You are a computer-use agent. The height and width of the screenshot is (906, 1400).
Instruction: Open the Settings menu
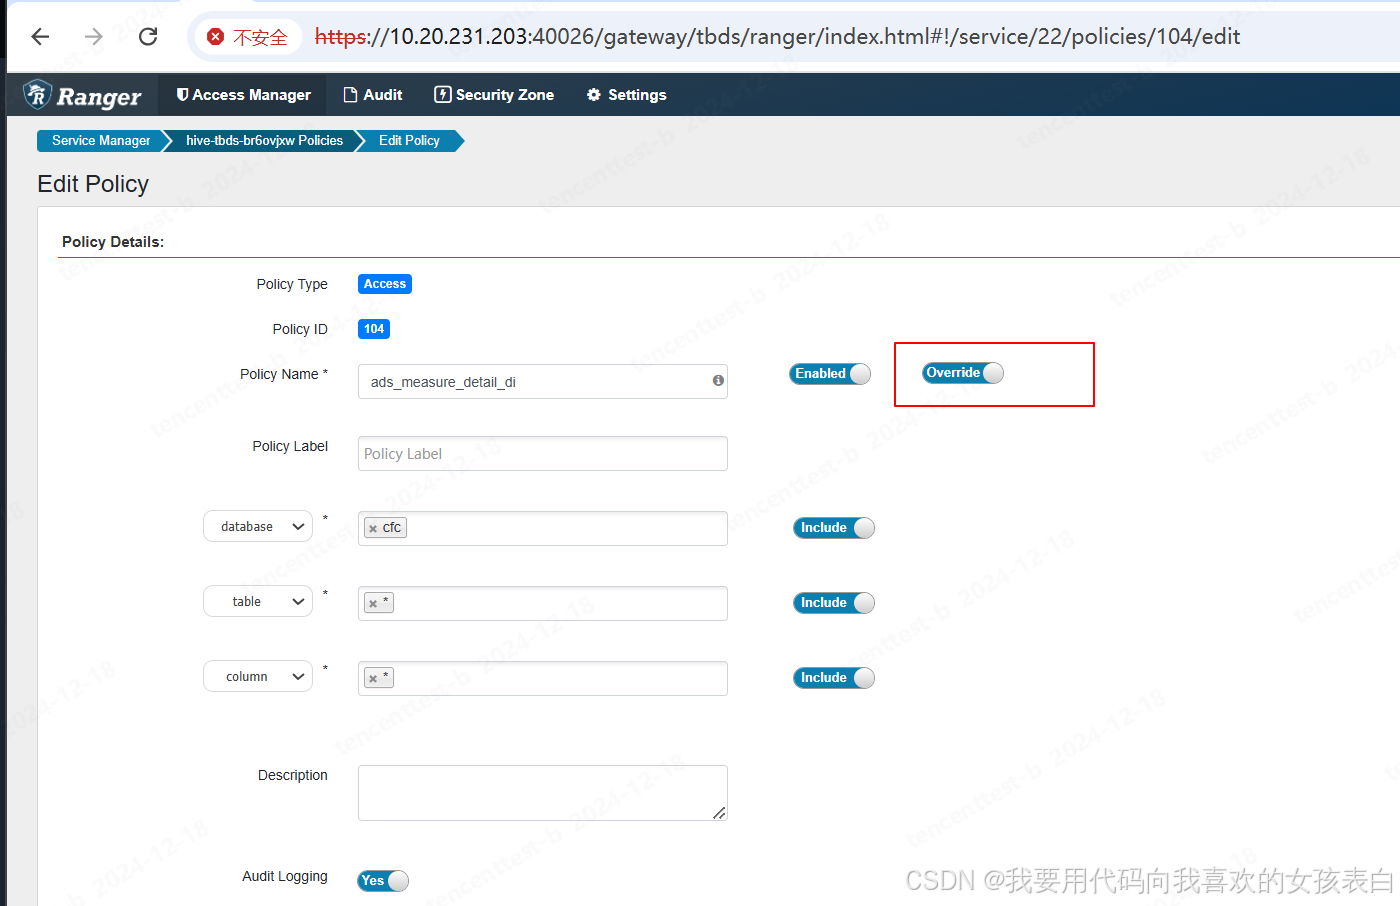click(626, 94)
